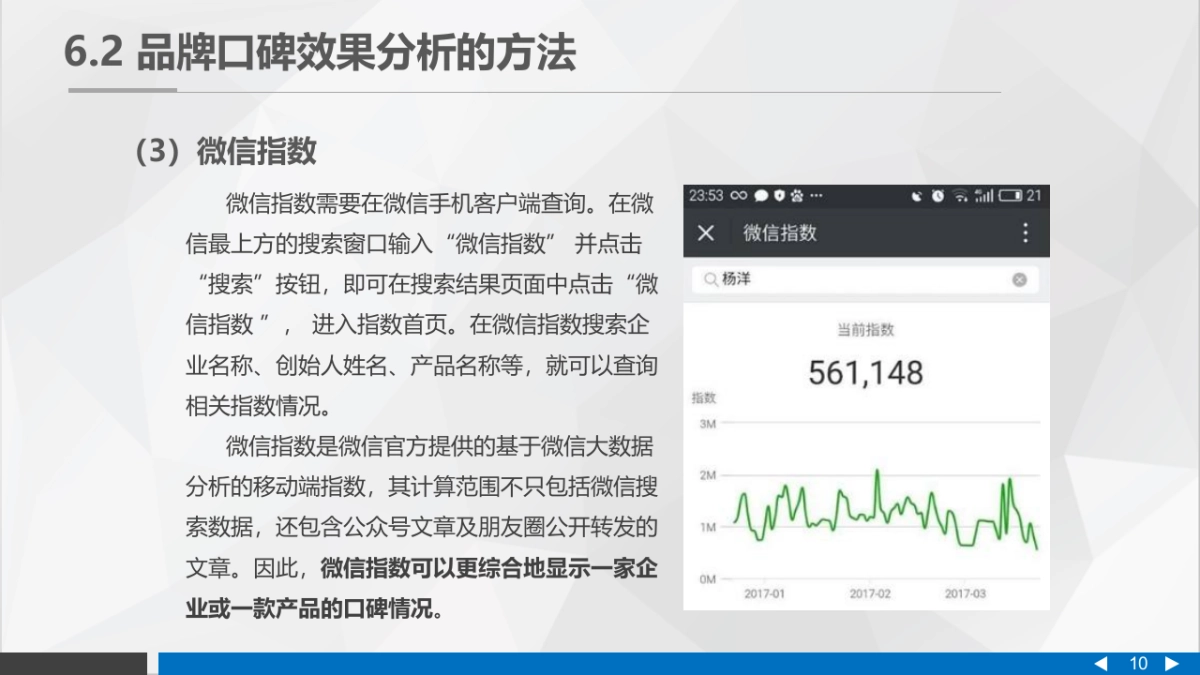Click the Wi-Fi icon in the phone status bar
Screen dimensions: 1200x675
pyautogui.click(x=959, y=194)
